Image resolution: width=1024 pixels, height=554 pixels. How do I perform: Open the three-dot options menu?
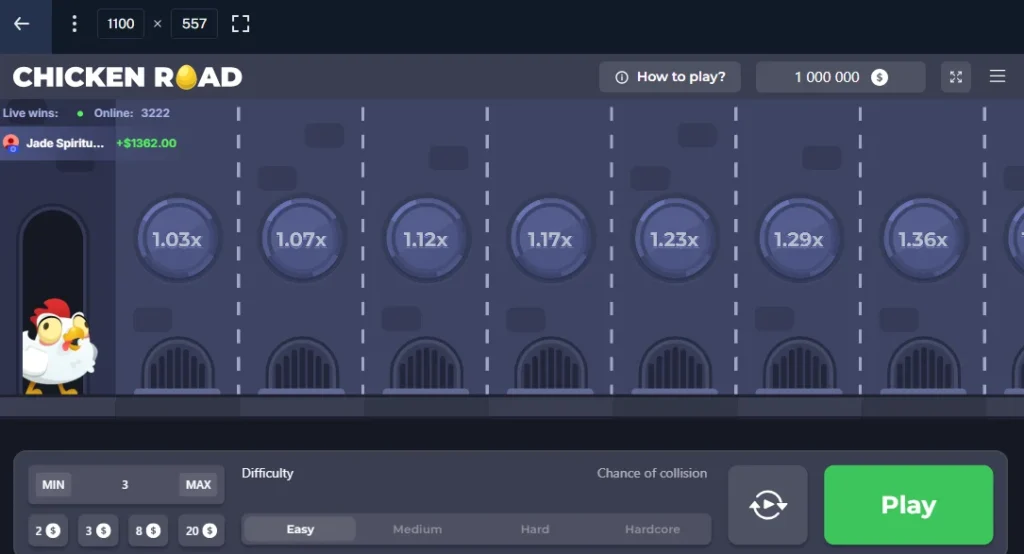coord(74,24)
